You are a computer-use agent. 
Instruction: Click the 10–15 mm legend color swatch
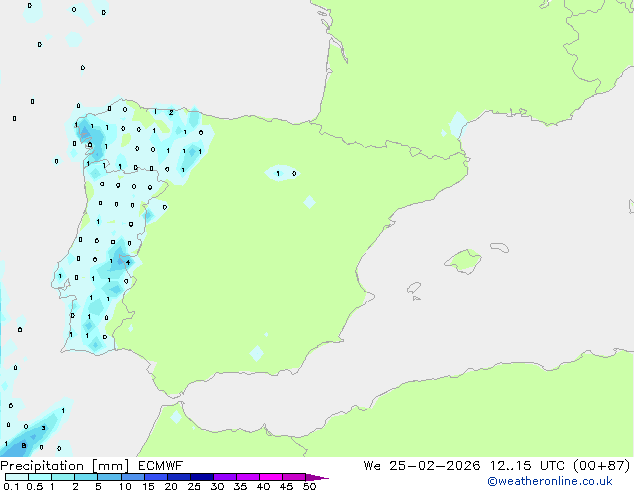(x=133, y=477)
